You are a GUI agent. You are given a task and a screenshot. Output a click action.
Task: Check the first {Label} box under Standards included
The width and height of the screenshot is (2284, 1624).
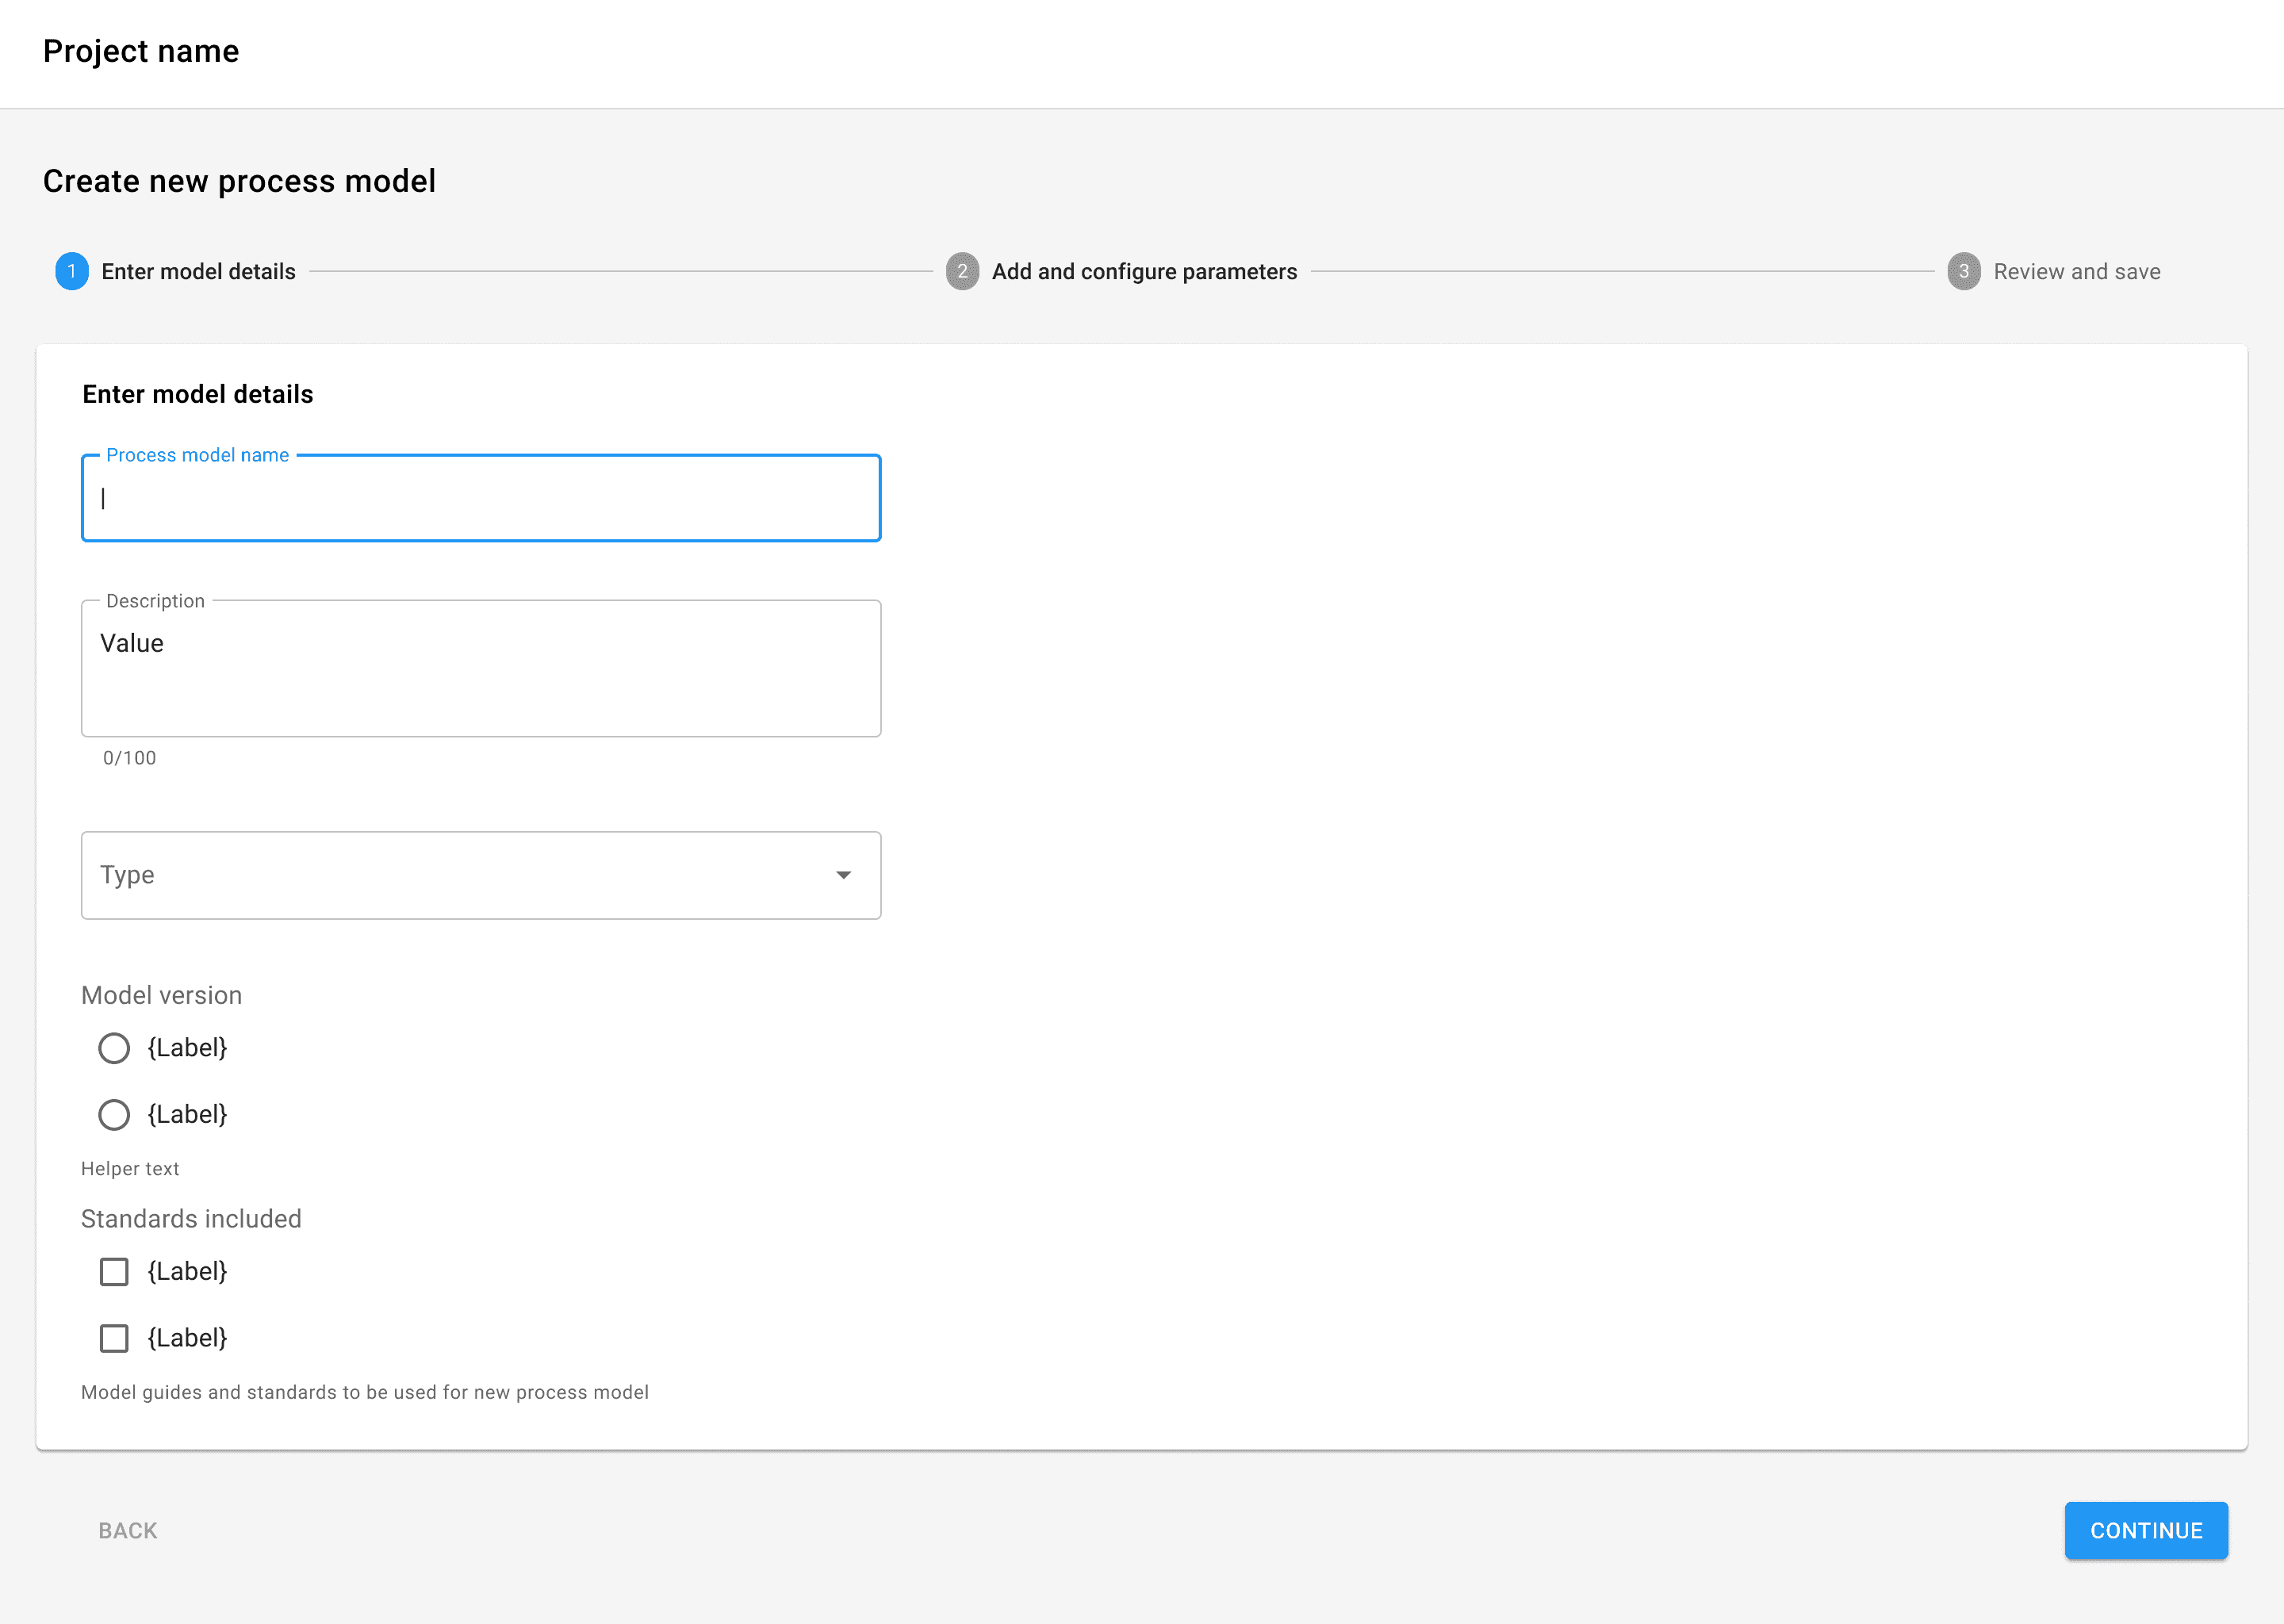click(x=114, y=1272)
